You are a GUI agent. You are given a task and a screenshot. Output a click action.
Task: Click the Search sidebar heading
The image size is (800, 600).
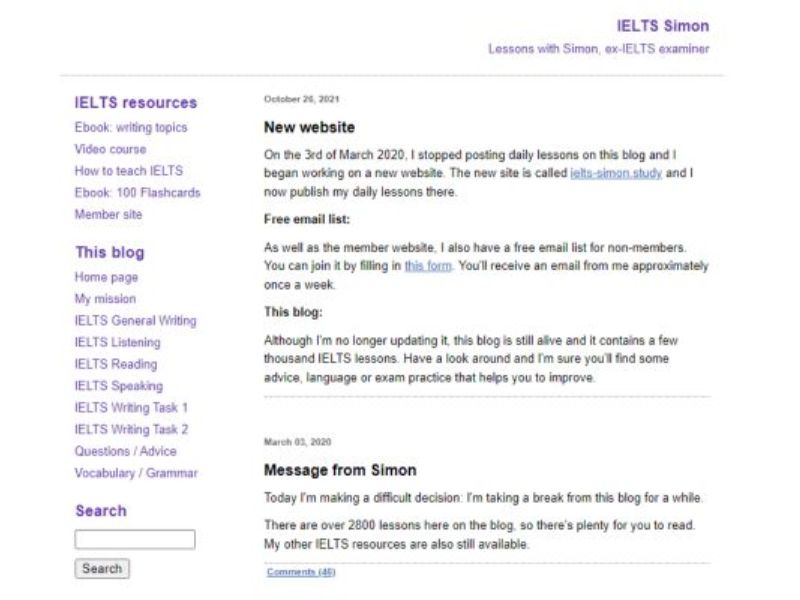pyautogui.click(x=101, y=511)
